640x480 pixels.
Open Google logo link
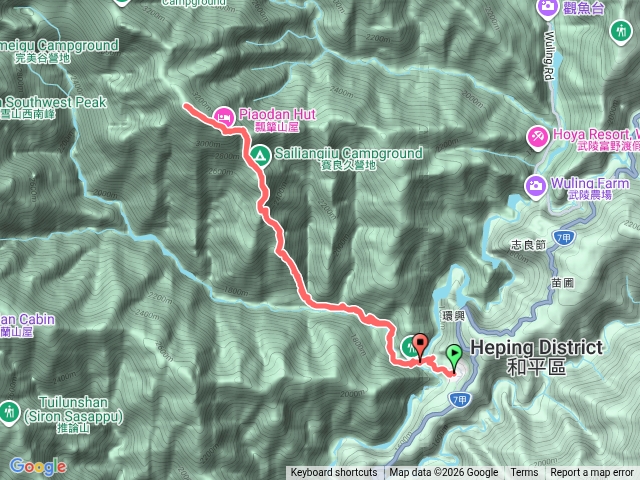[38, 467]
